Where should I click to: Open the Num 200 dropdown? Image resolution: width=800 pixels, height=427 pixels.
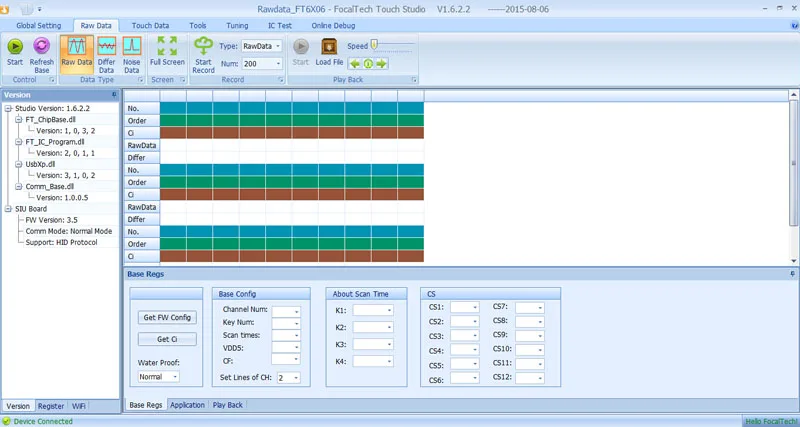pos(278,64)
